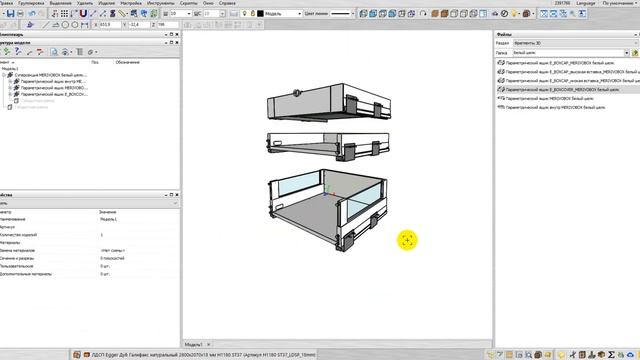Save the model with the floppy disk icon
This screenshot has width=640, height=360.
[11, 13]
